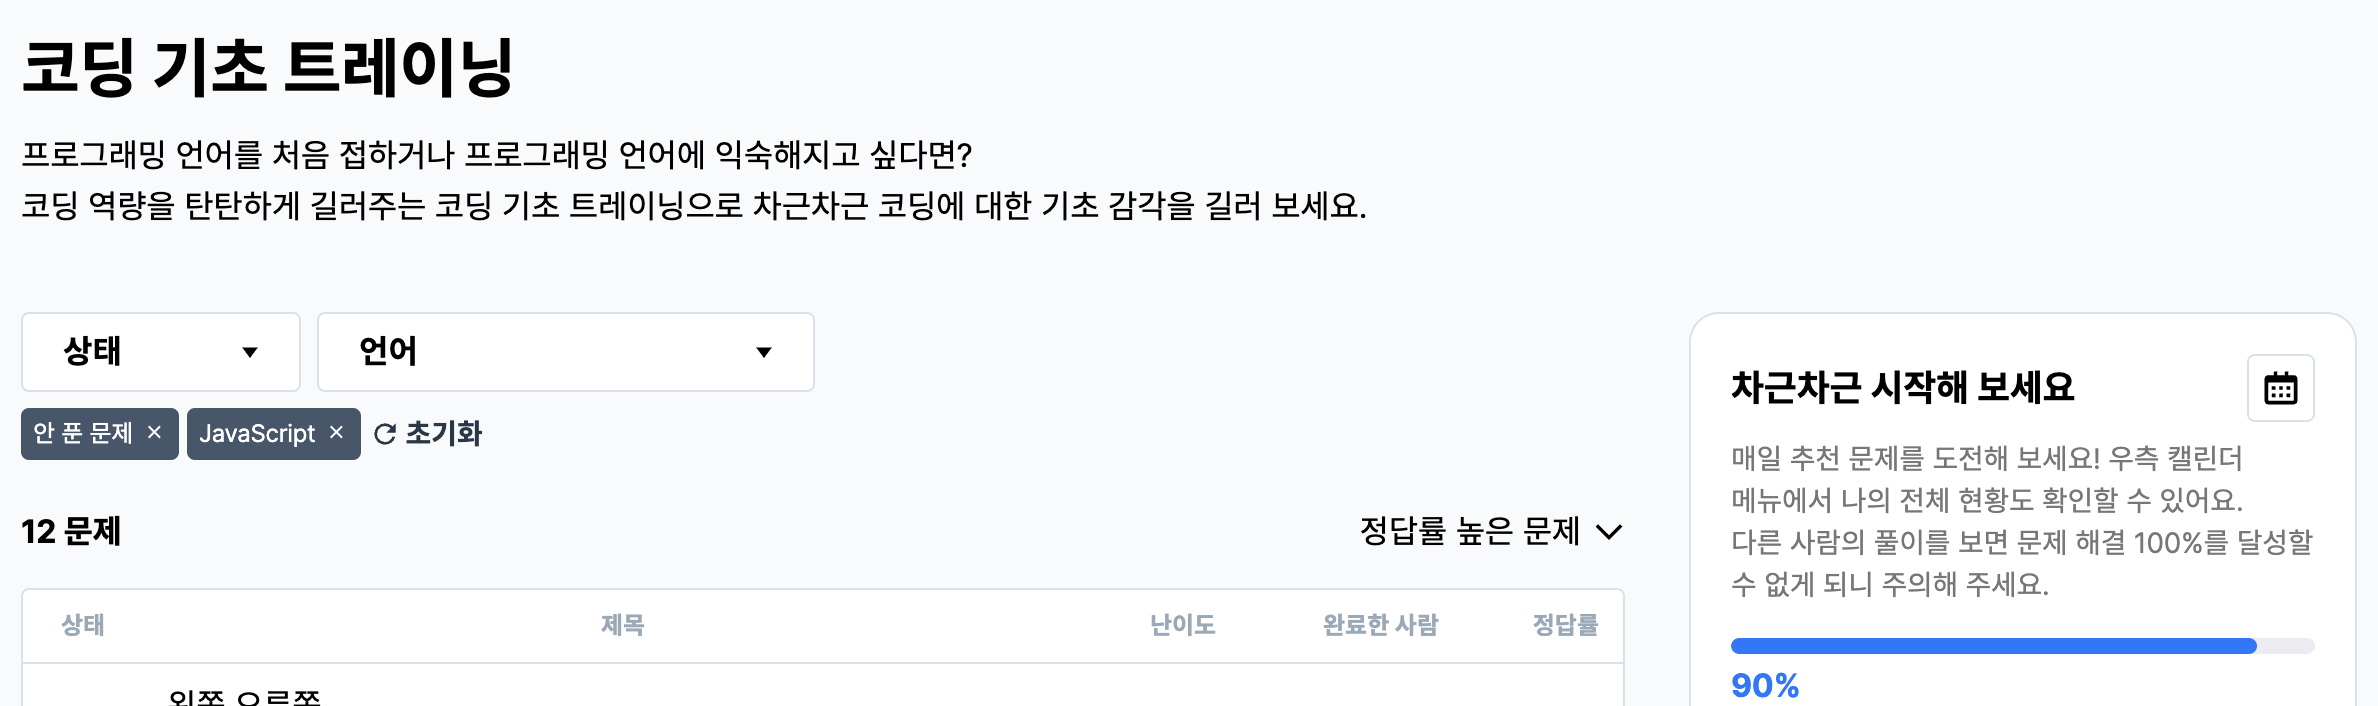This screenshot has width=2378, height=706.
Task: Click the circular reset arrow icon
Action: coord(385,434)
